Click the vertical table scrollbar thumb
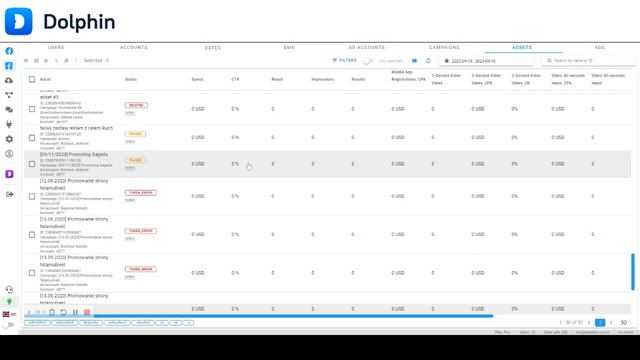 [633, 272]
